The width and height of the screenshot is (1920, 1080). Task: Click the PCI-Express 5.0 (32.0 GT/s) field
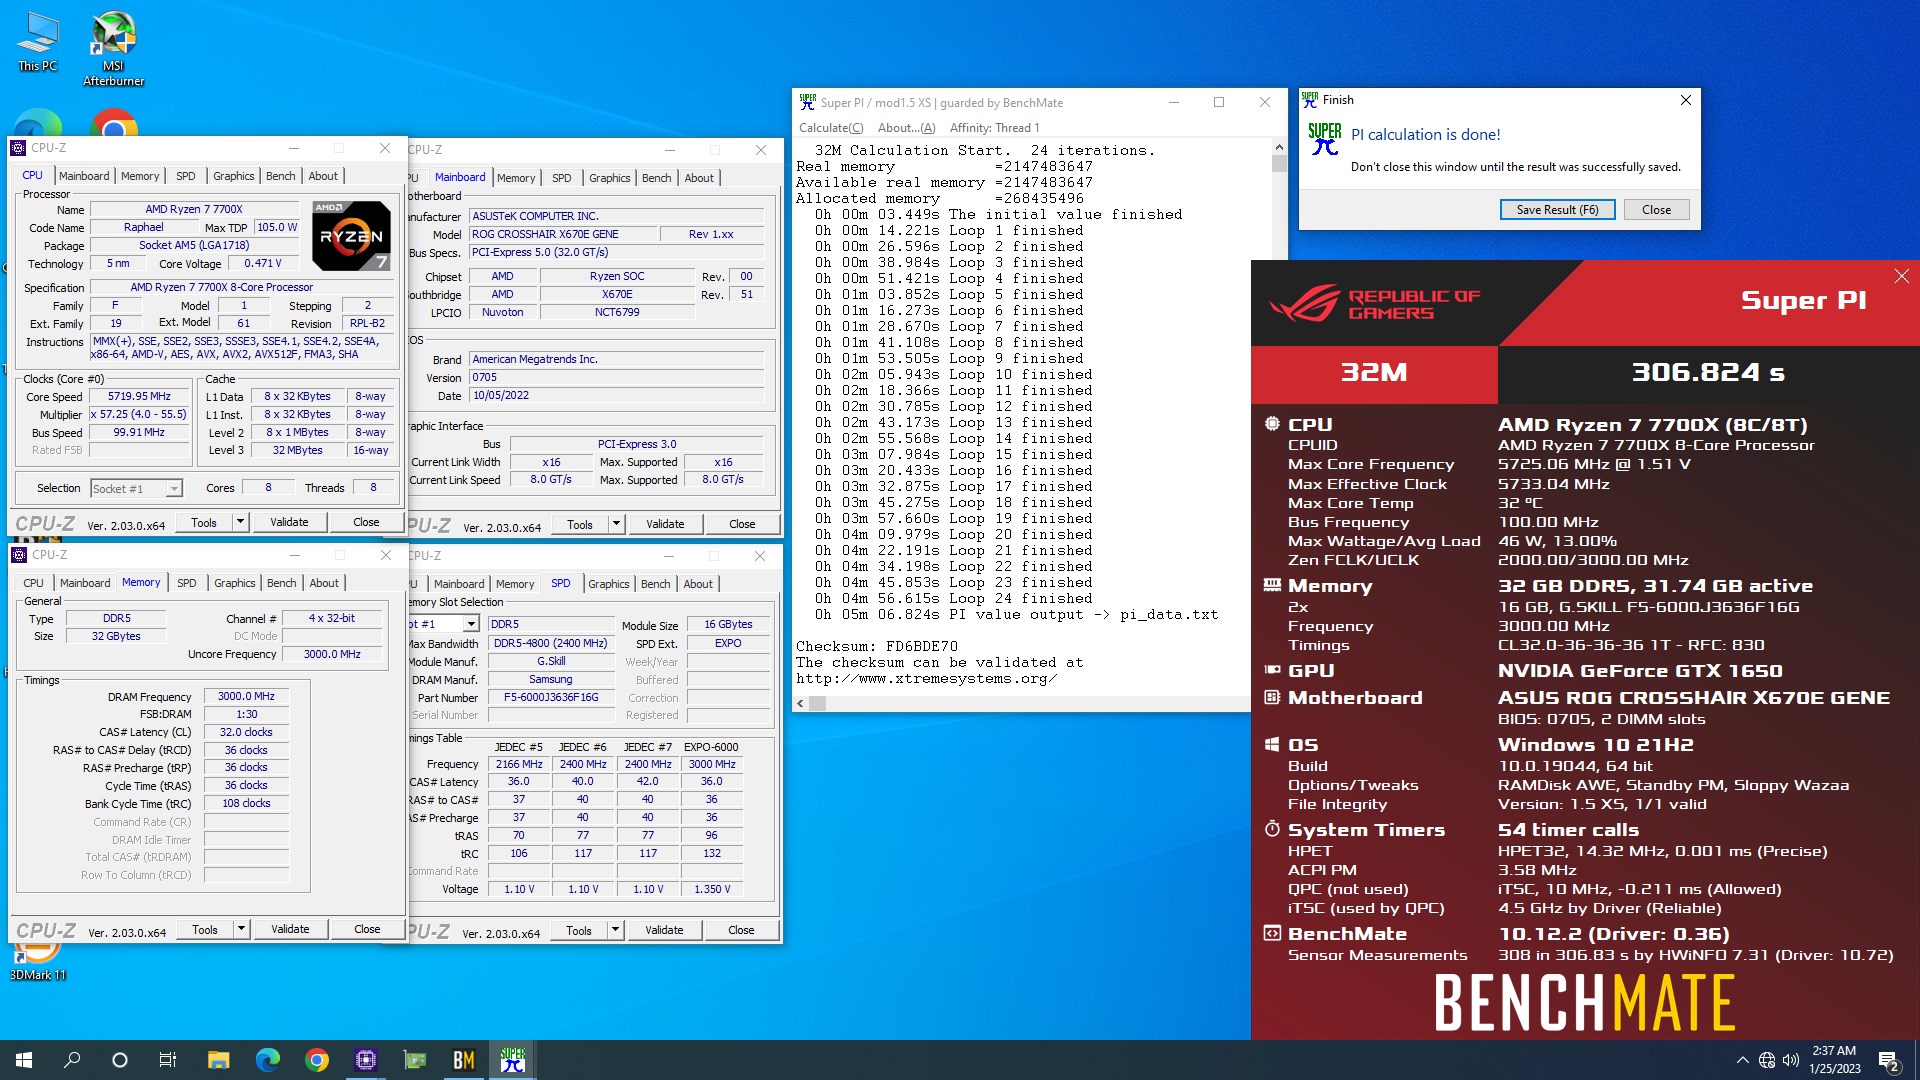point(616,253)
